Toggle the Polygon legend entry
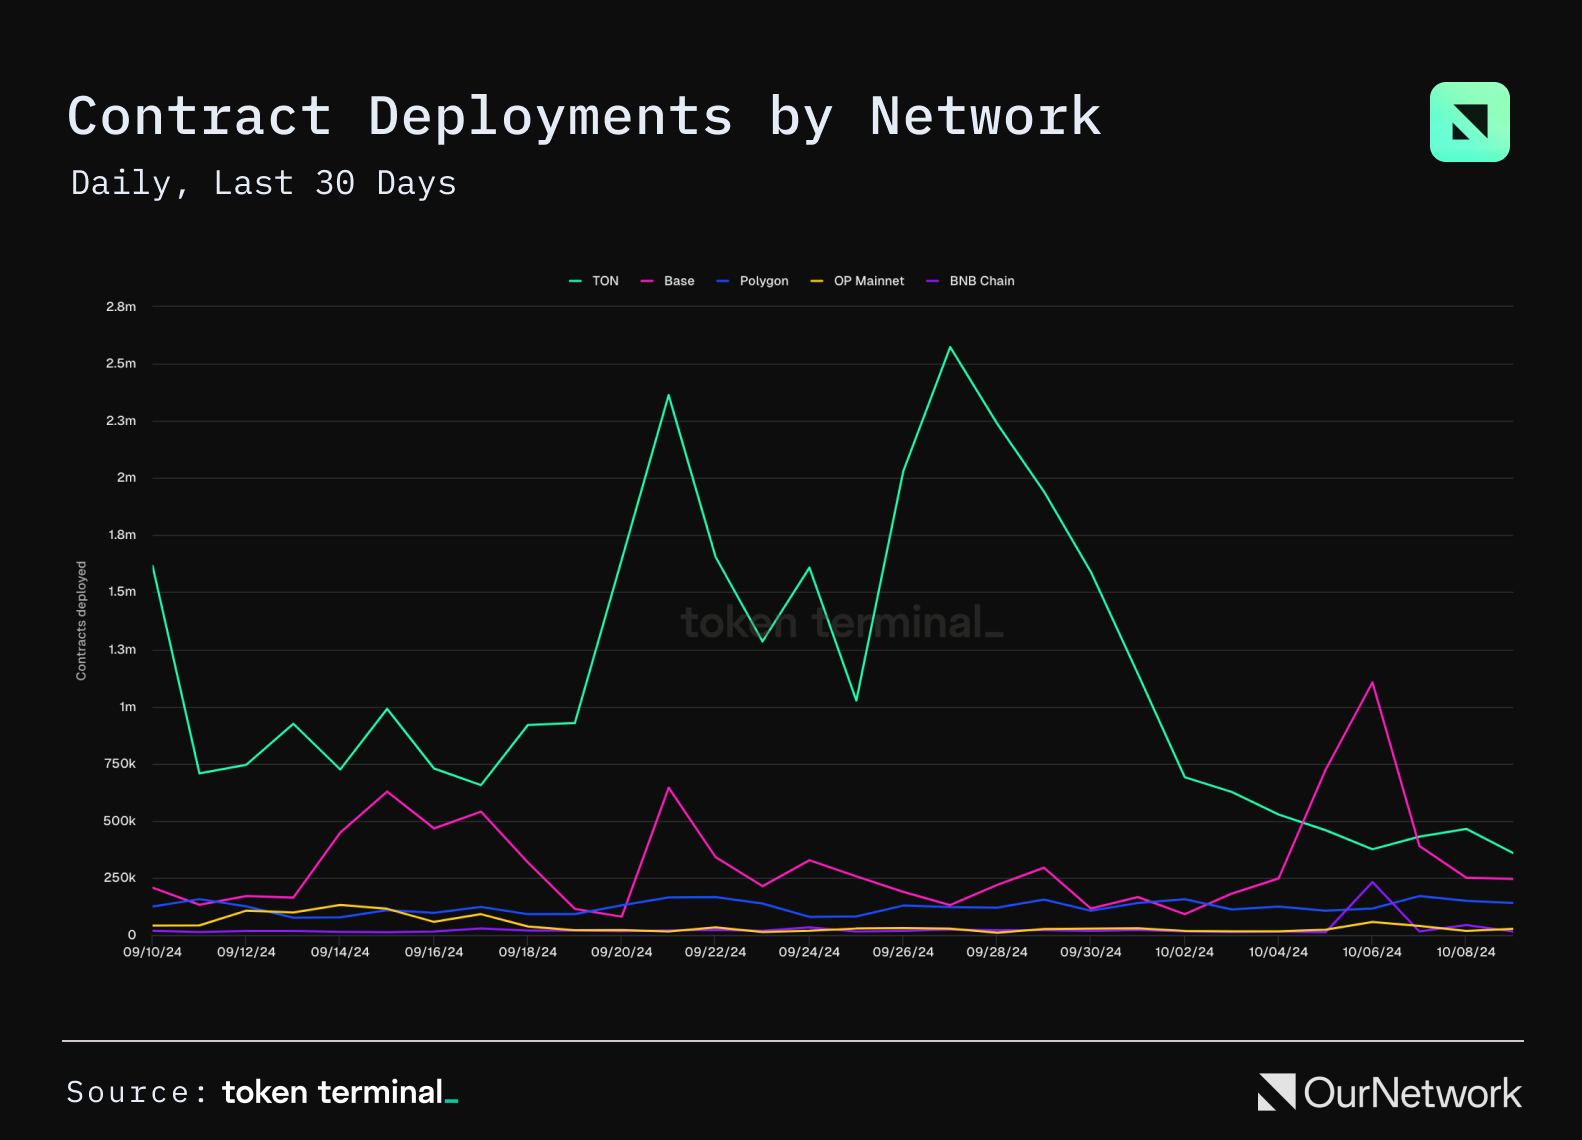 tap(753, 281)
